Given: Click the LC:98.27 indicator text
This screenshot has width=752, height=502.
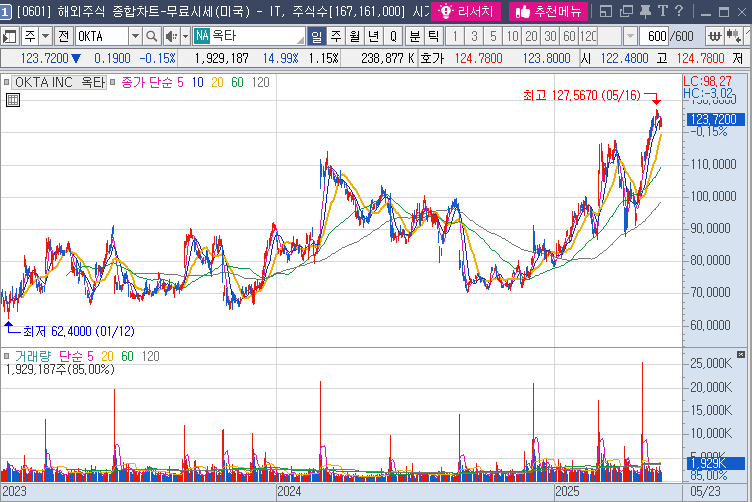Looking at the screenshot, I should (x=707, y=81).
